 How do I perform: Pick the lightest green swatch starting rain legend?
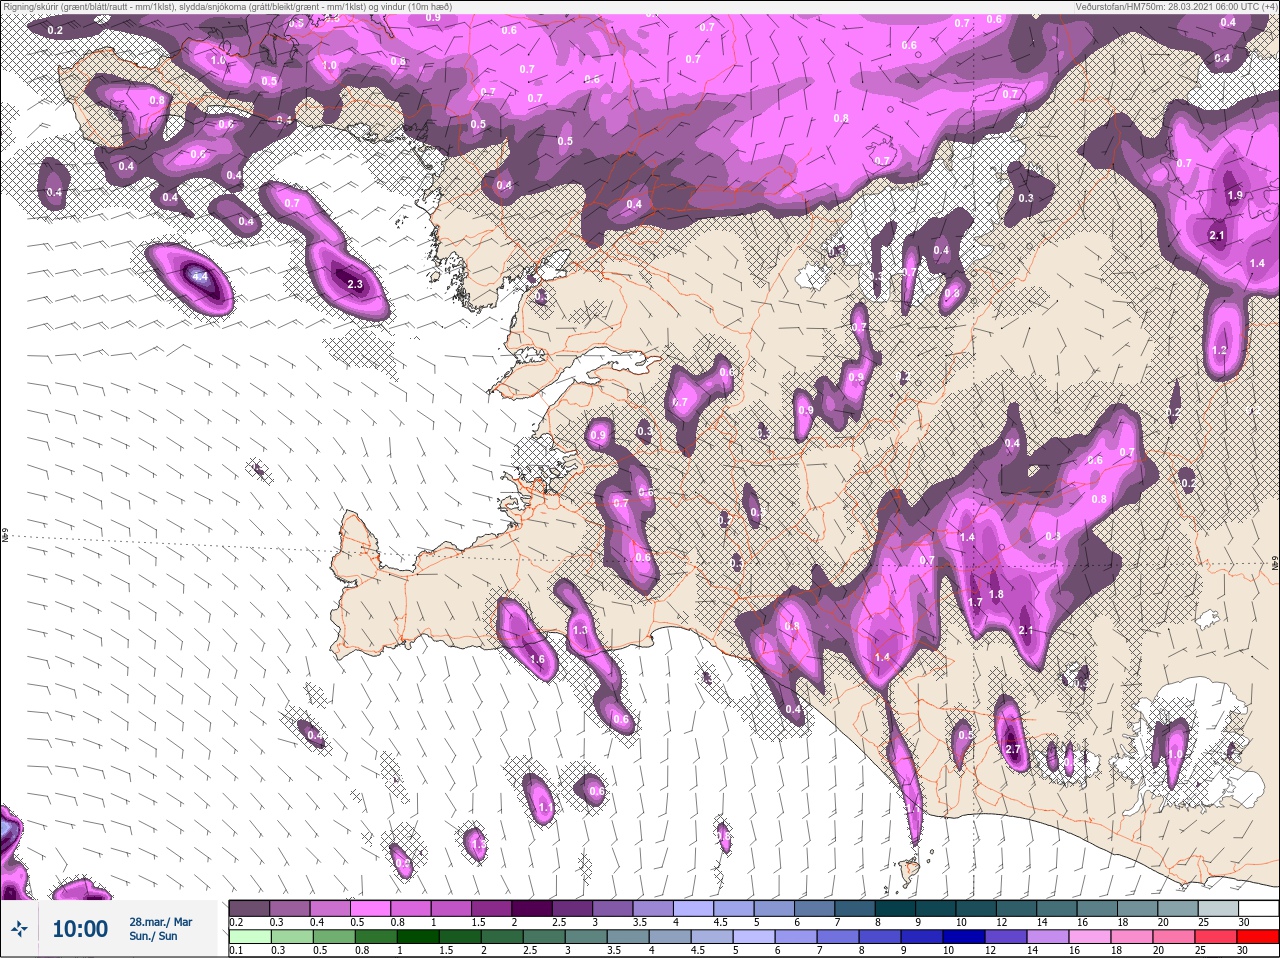point(249,935)
